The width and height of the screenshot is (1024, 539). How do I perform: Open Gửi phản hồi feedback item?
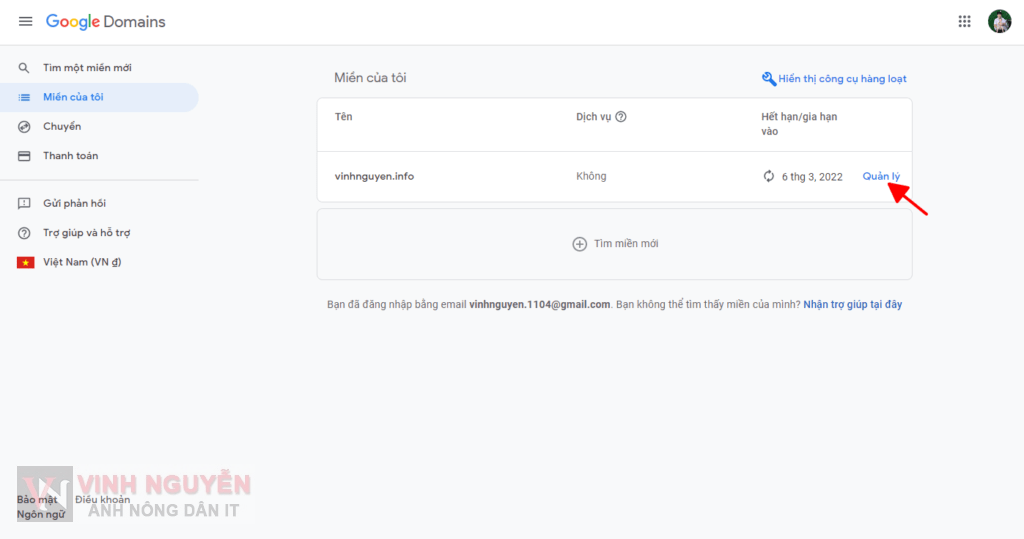pyautogui.click(x=74, y=203)
